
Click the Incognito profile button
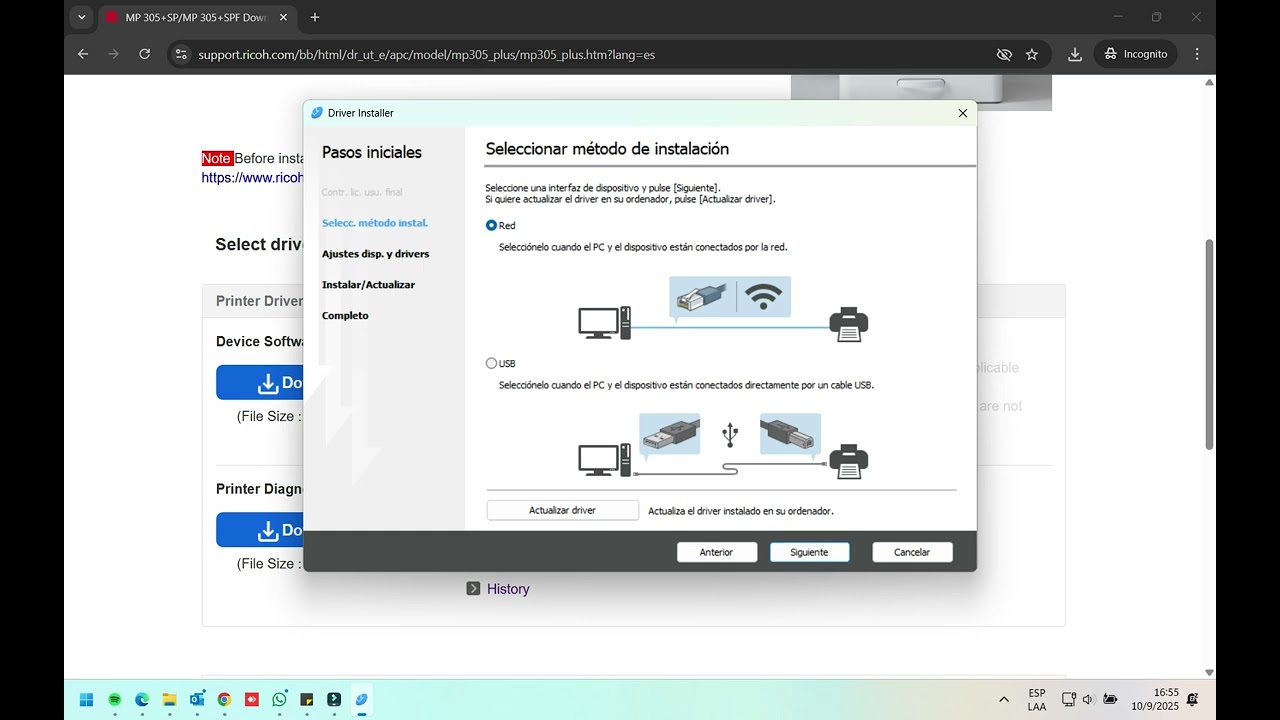pyautogui.click(x=1137, y=54)
